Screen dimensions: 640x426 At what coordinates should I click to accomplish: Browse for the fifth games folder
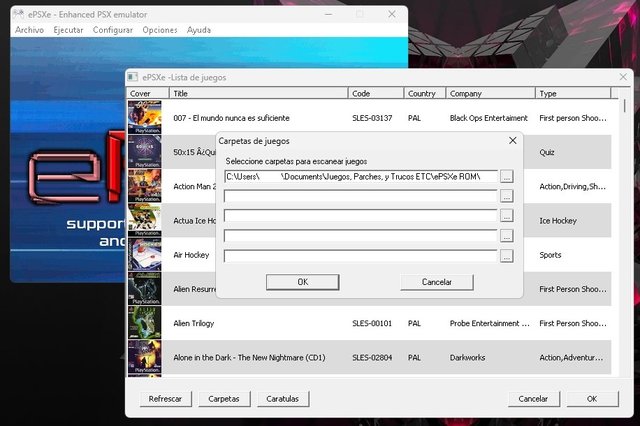pos(507,256)
